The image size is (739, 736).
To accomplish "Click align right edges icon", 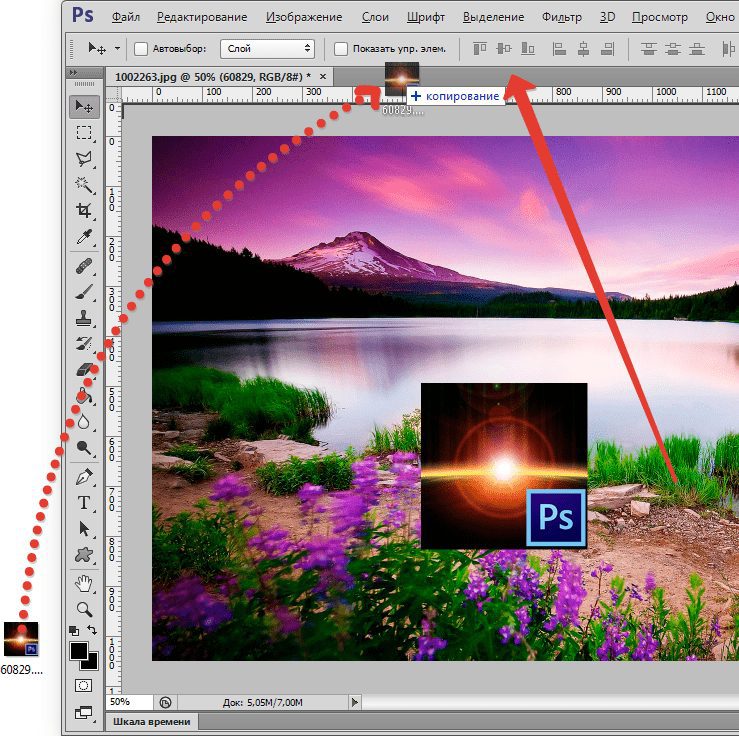I will tap(608, 49).
